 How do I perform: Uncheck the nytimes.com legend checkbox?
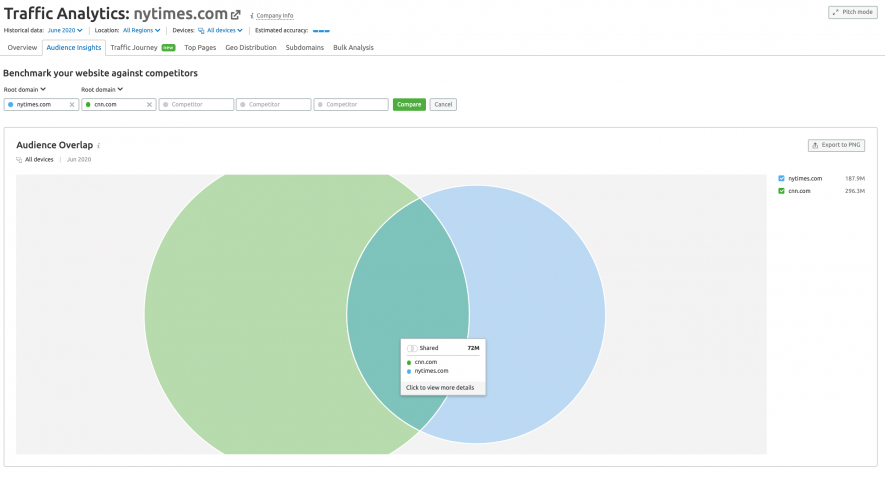click(x=781, y=178)
